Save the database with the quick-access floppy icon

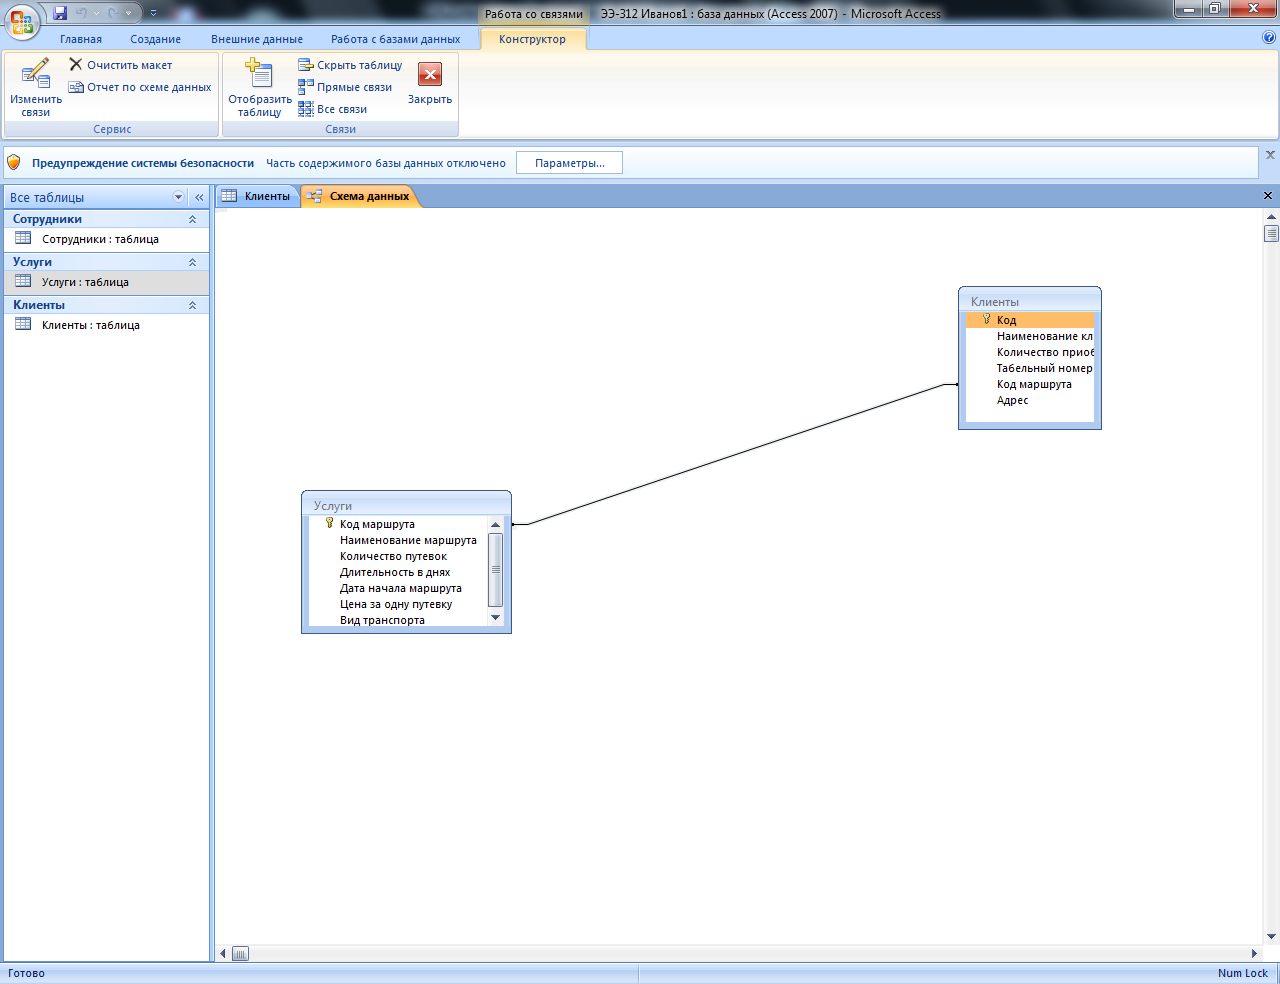60,13
